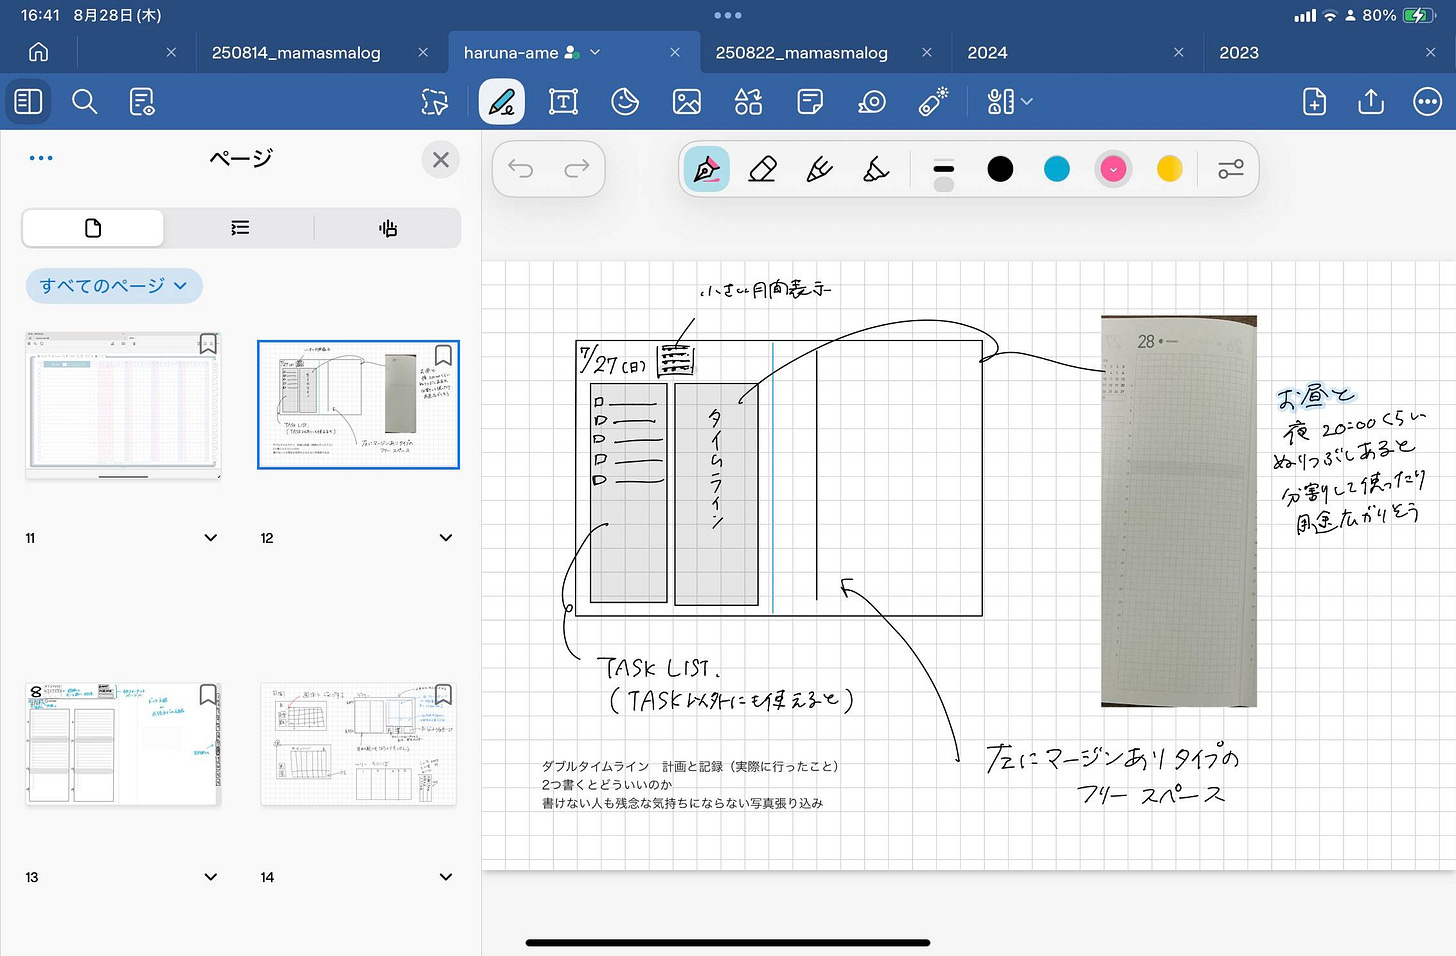The height and width of the screenshot is (956, 1456).
Task: Click the Search magnifier icon
Action: (x=85, y=102)
